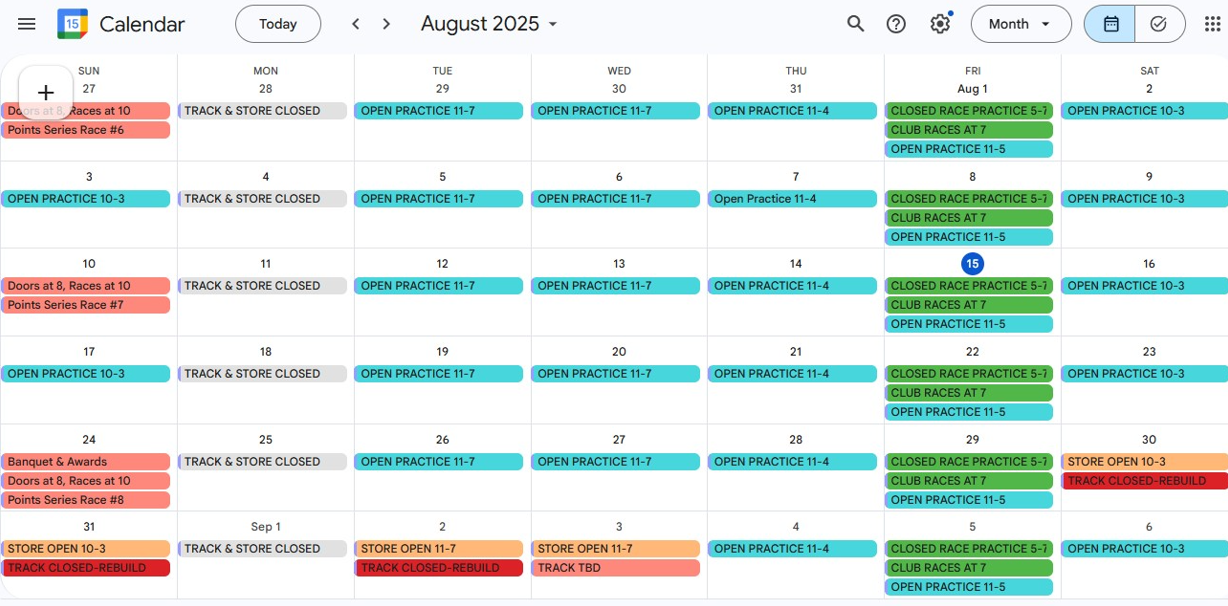Go to previous month arrow
The image size is (1228, 606).
coord(355,24)
